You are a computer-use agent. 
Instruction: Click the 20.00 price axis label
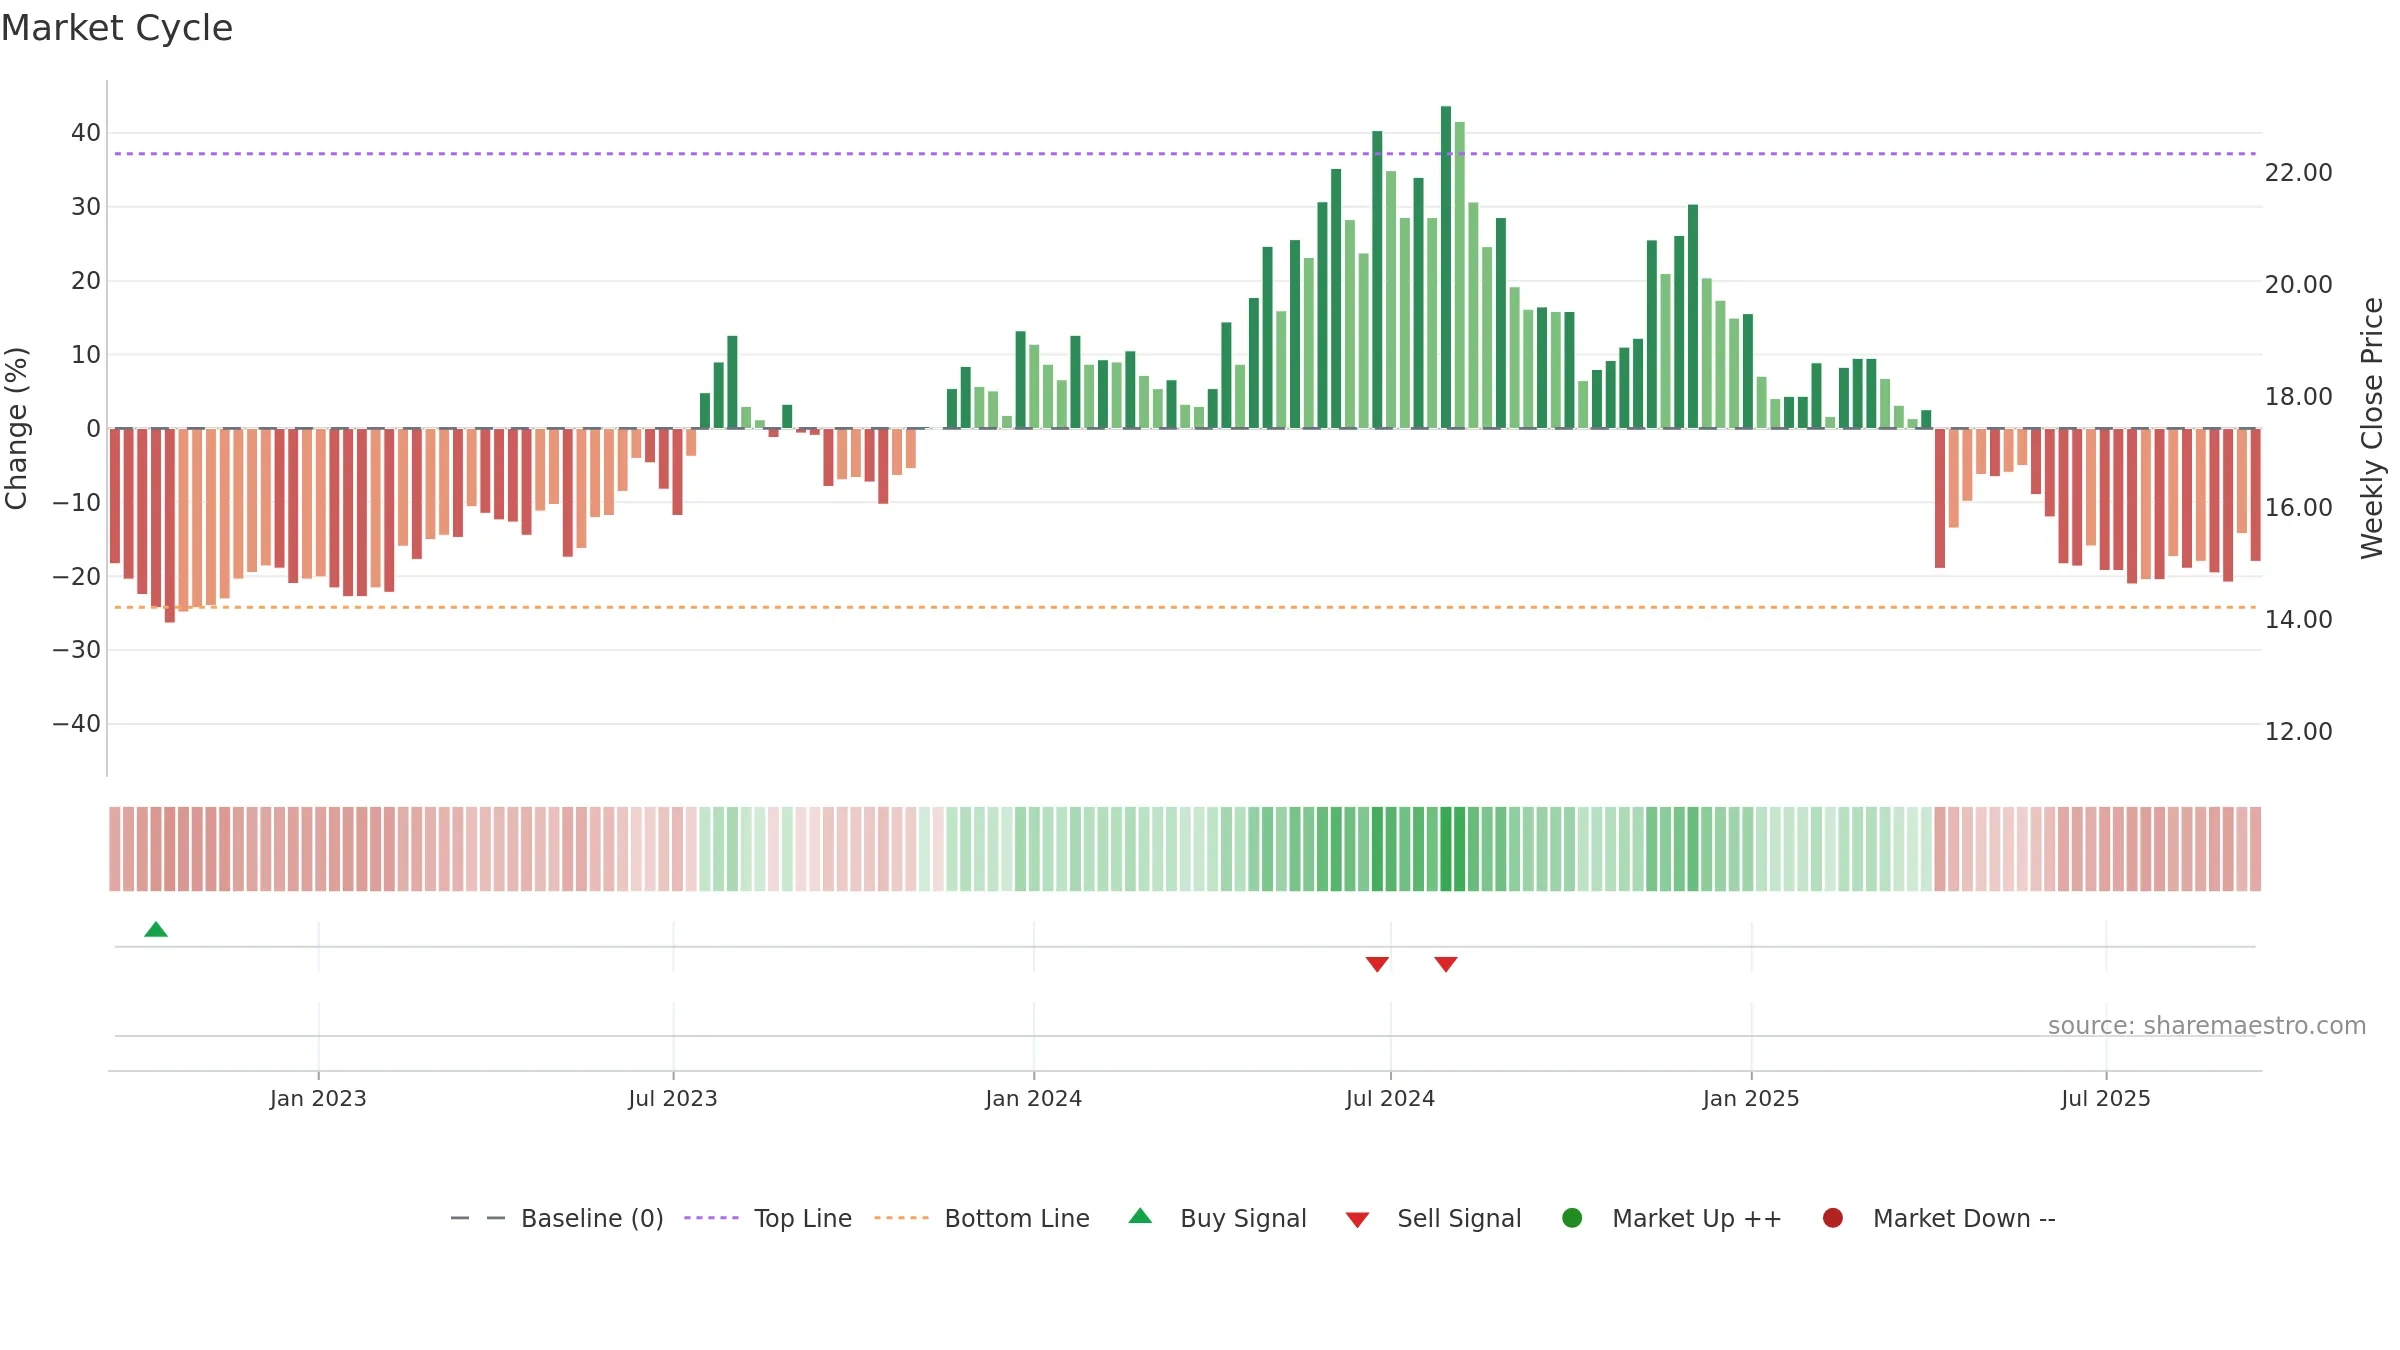coord(2298,285)
